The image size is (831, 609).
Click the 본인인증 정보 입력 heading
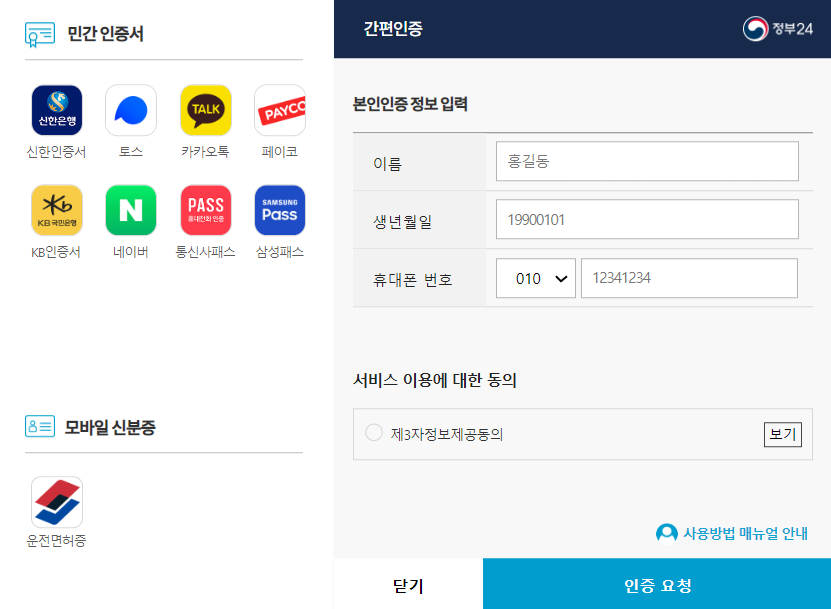(410, 104)
